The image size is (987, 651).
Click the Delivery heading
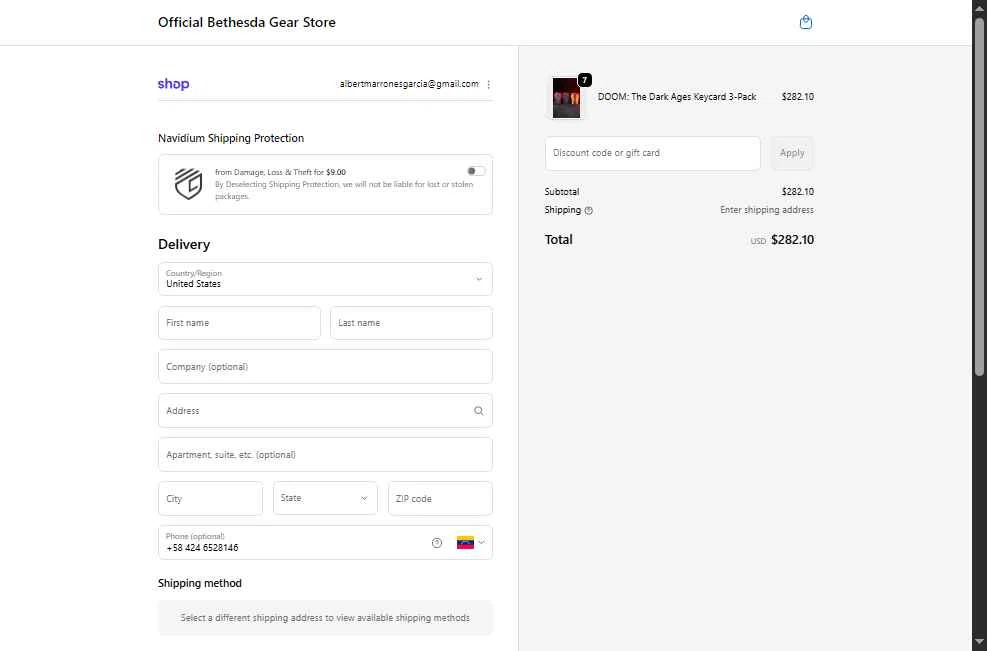click(184, 244)
